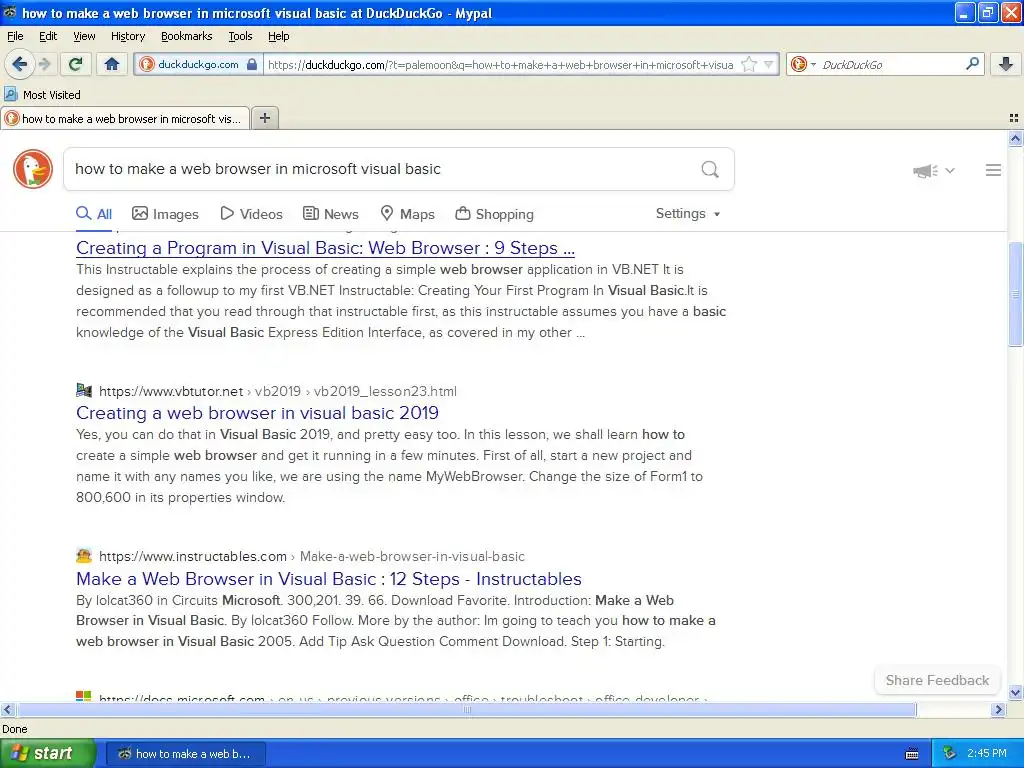Click the vbtutor.net result URL
Viewport: 1024px width, 768px height.
coord(278,391)
